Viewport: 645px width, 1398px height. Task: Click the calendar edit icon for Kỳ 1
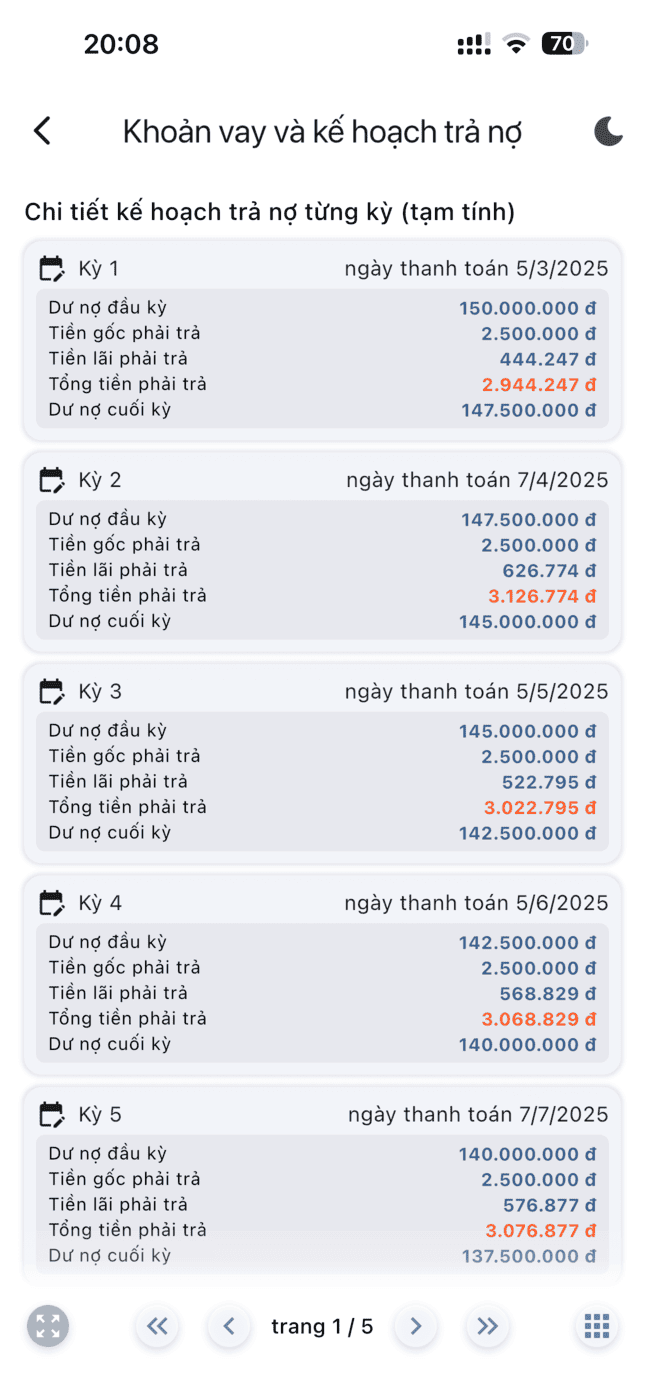[x=51, y=268]
